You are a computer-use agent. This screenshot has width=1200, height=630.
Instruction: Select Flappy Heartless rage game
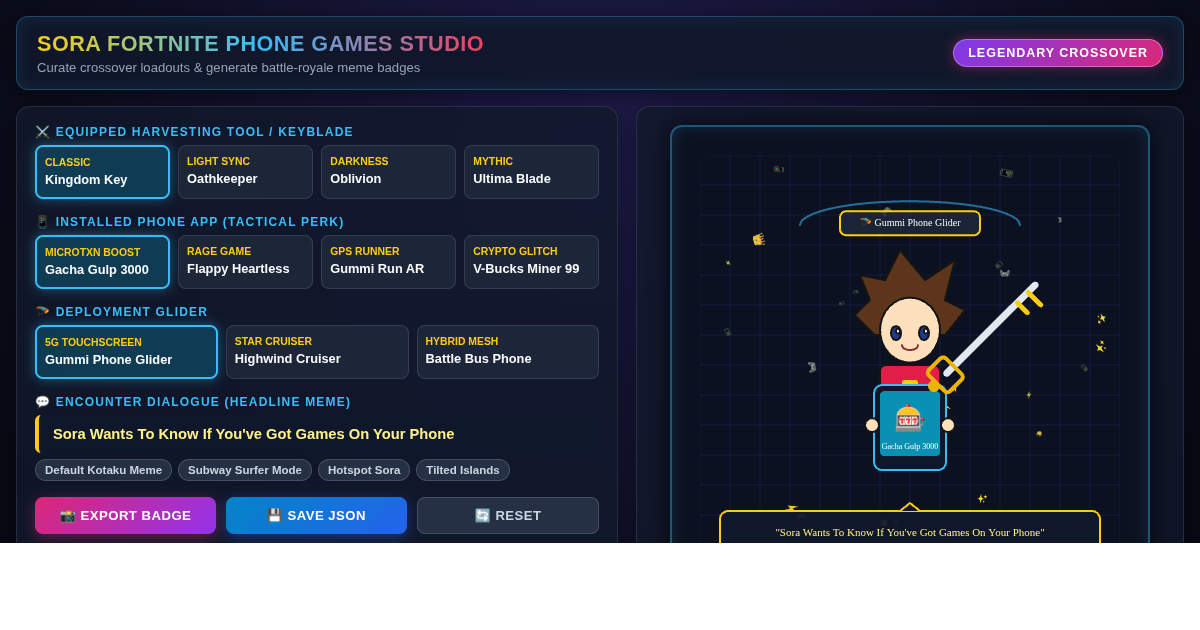click(x=245, y=262)
